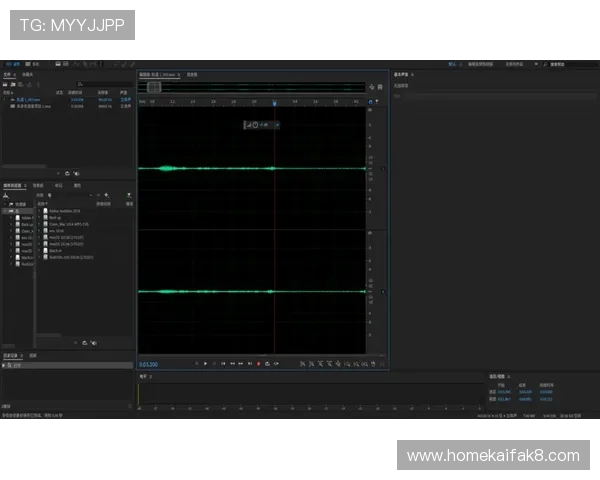Click the rewind button in transport
The image size is (600, 480).
click(x=232, y=363)
